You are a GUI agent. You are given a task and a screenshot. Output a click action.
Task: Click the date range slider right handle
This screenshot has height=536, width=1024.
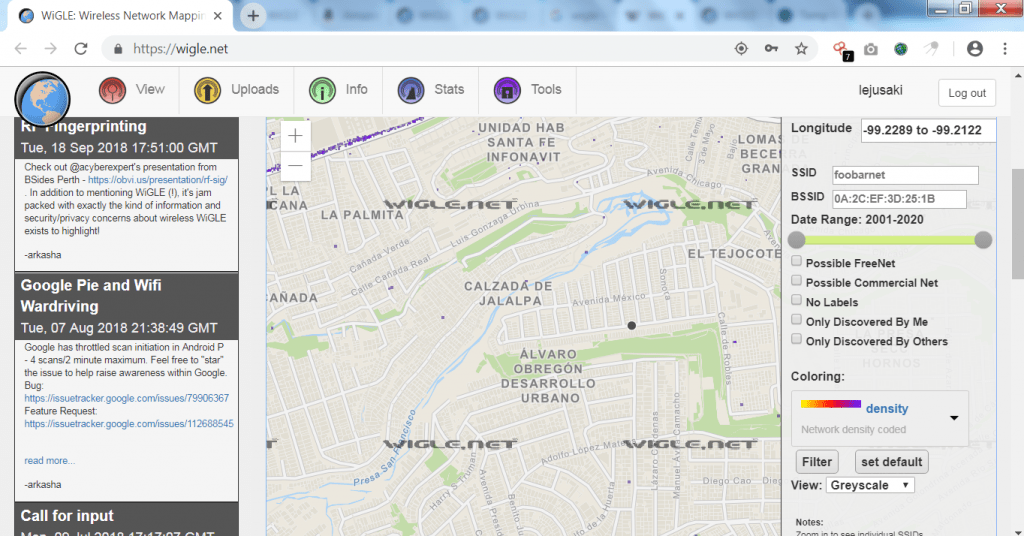(983, 240)
